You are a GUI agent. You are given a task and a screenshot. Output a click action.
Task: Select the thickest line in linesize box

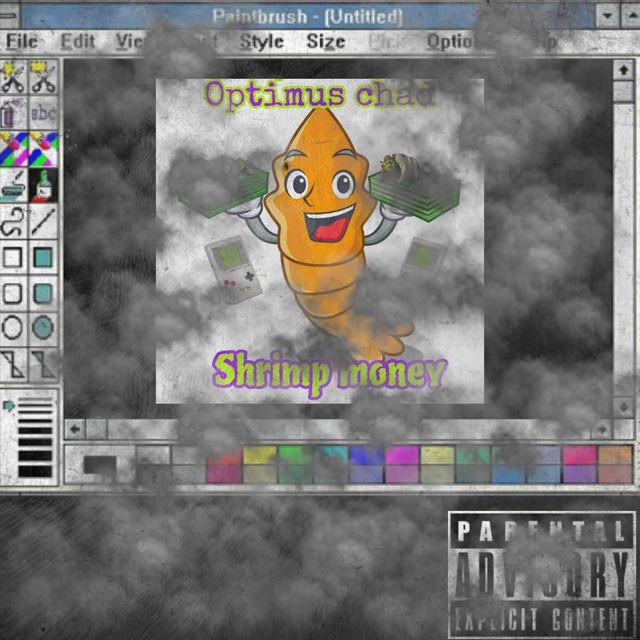click(35, 471)
